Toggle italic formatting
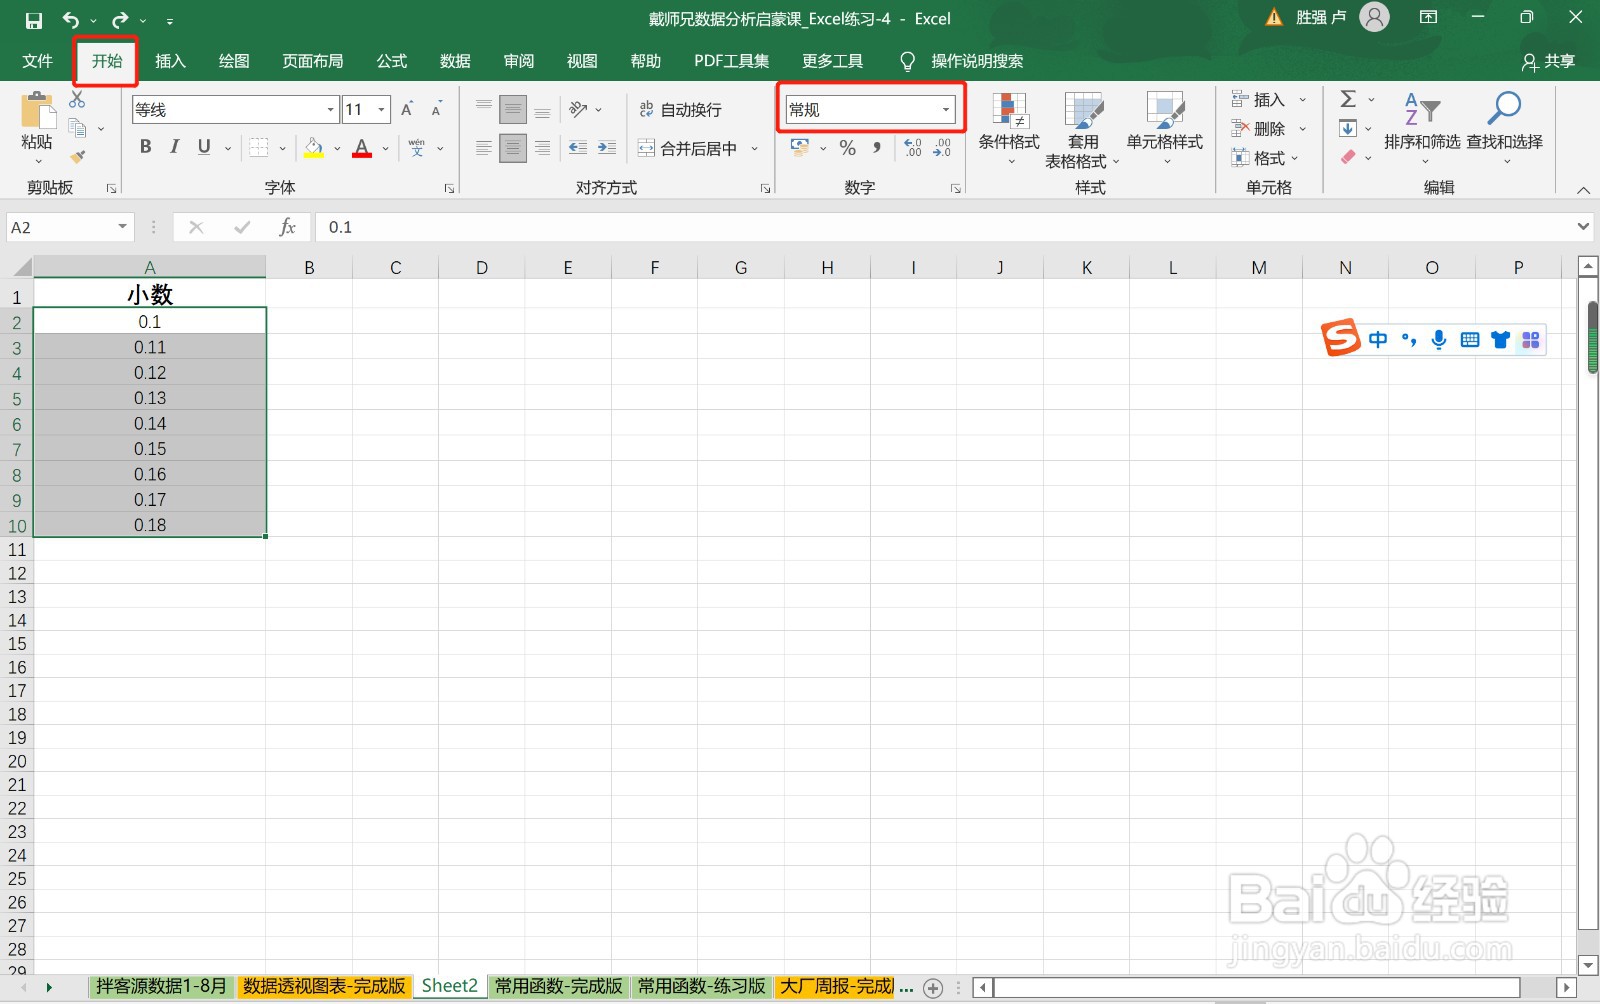The width and height of the screenshot is (1600, 1004). [x=174, y=147]
